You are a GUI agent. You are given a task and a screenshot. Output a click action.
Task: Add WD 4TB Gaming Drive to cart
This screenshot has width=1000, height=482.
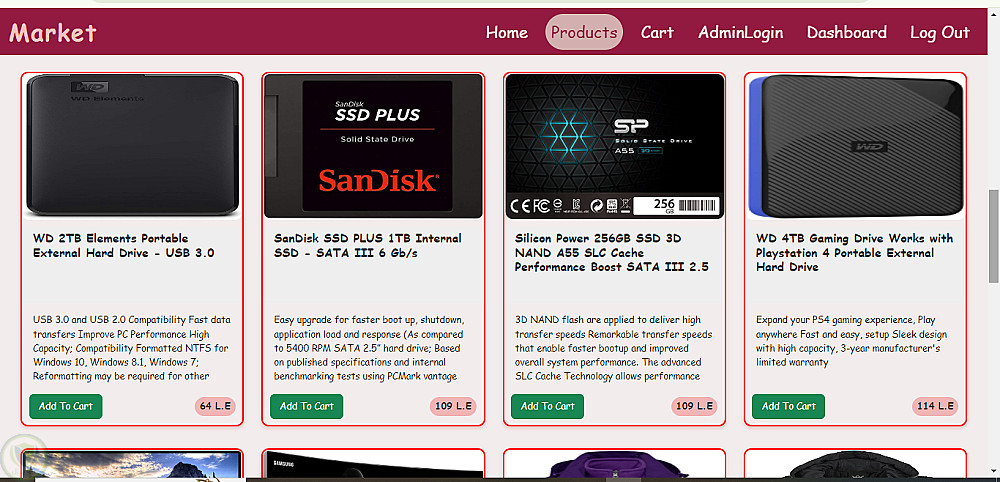(x=788, y=406)
